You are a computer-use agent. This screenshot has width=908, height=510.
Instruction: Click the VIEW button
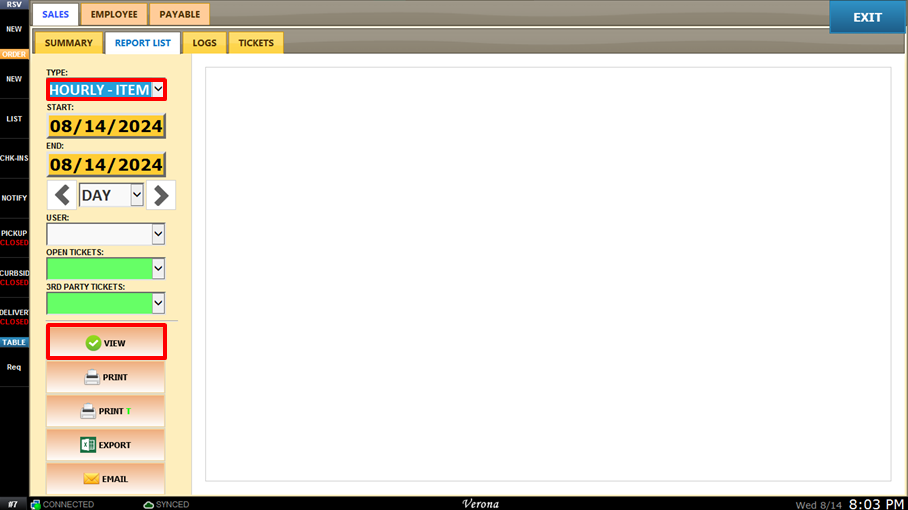[106, 343]
